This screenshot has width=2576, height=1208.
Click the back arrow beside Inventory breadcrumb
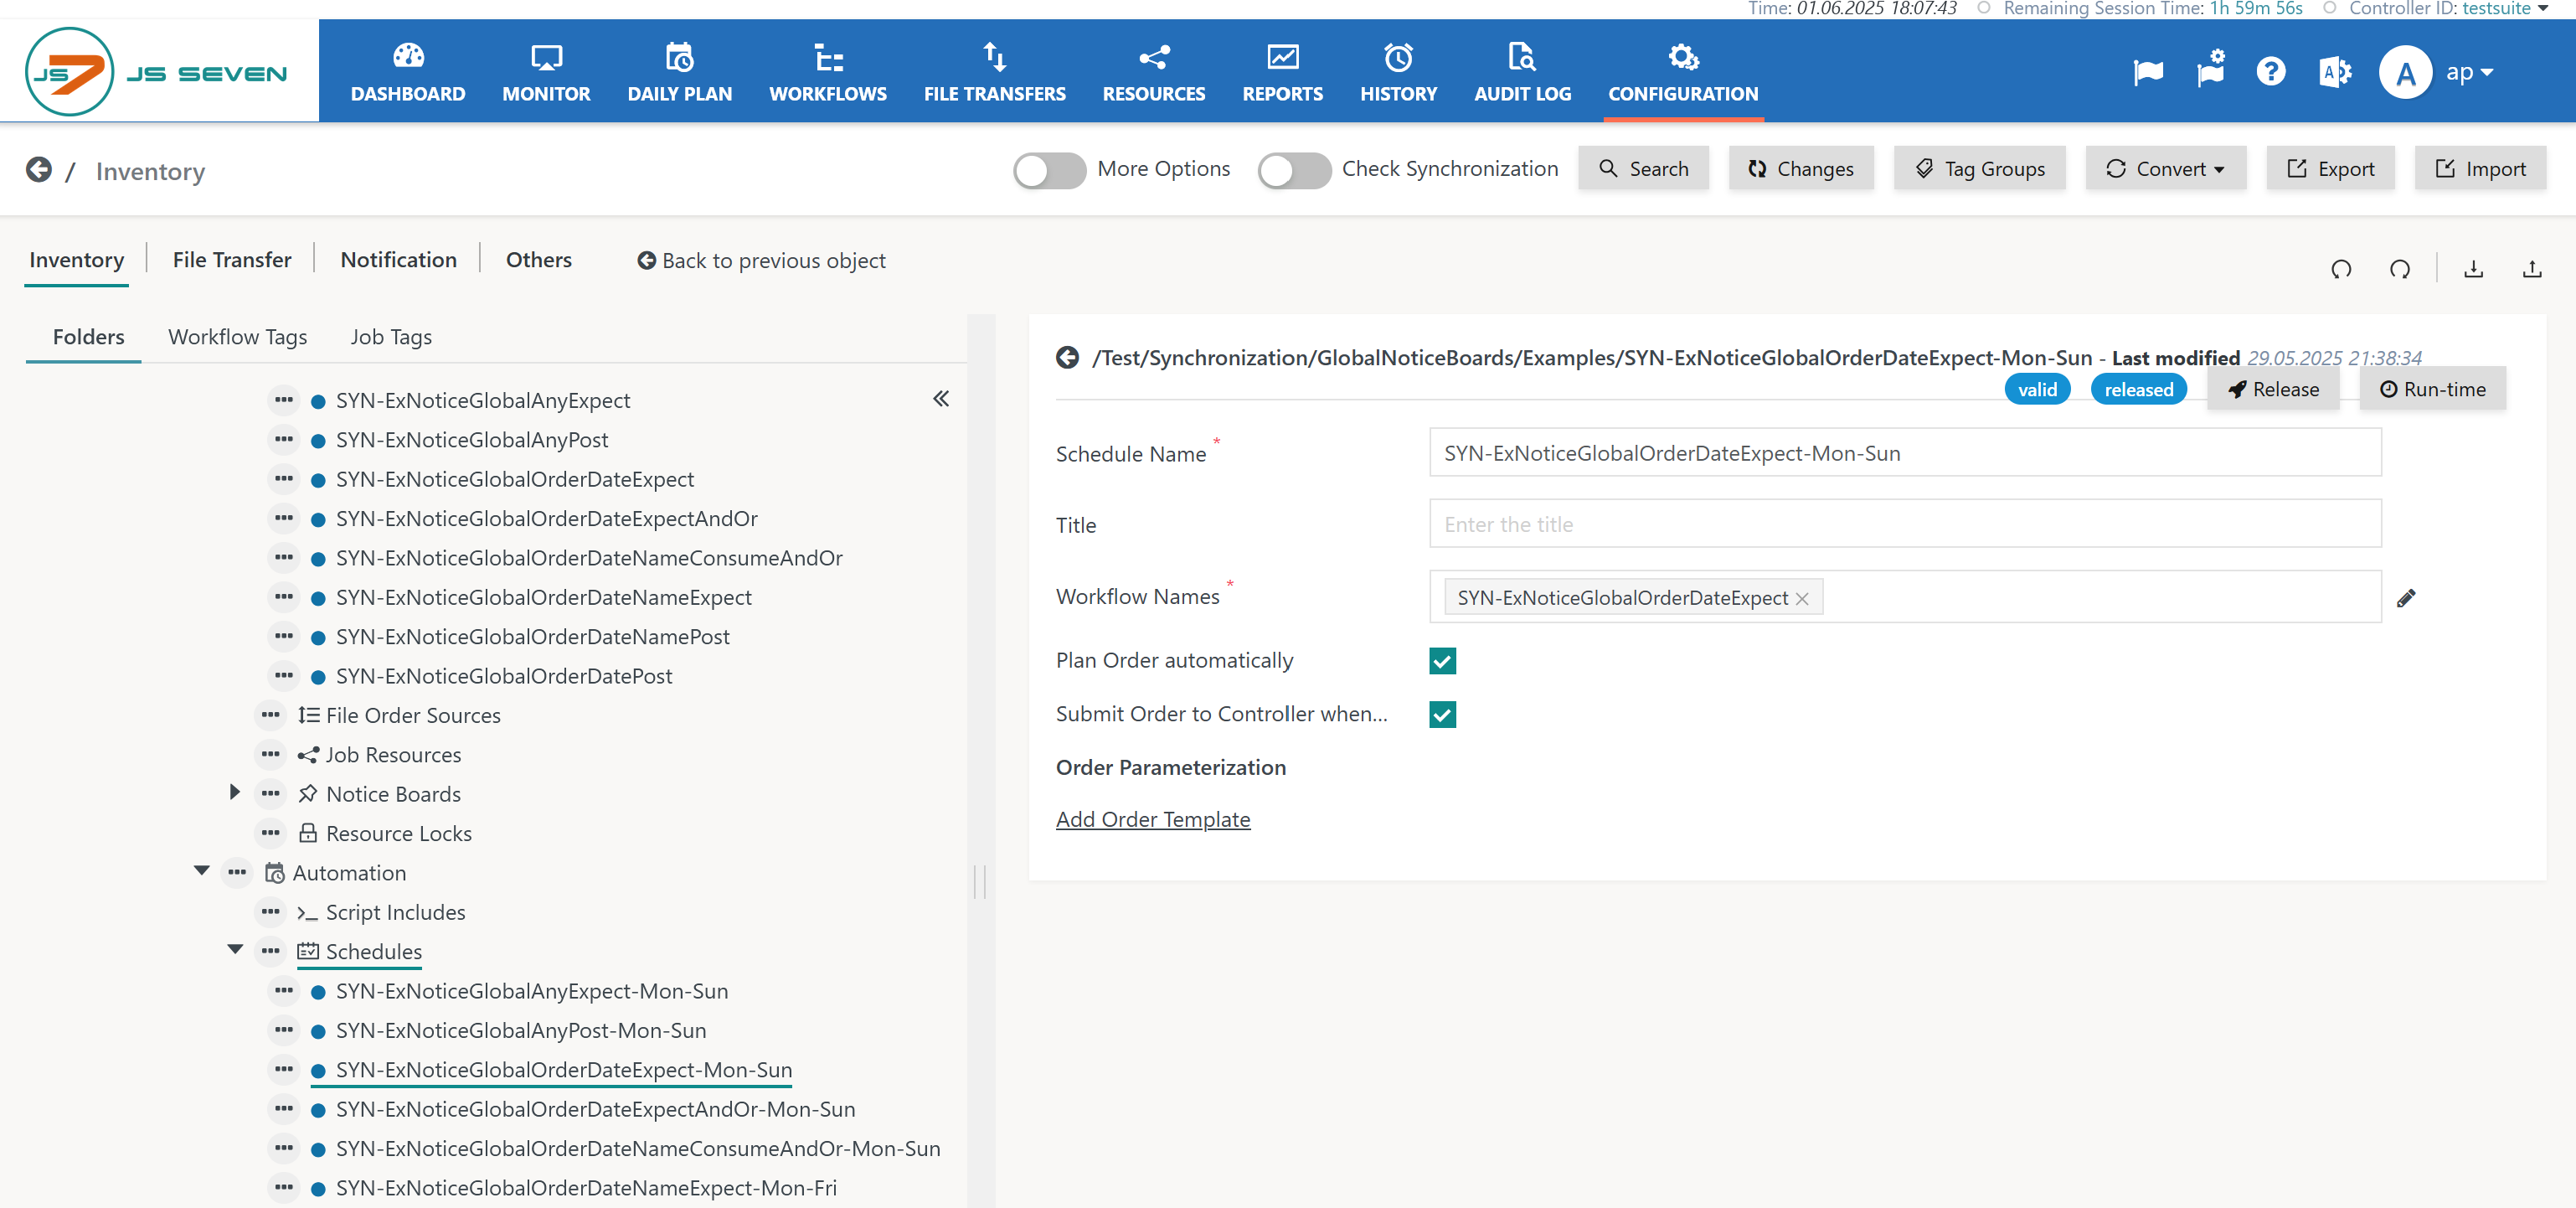click(39, 170)
